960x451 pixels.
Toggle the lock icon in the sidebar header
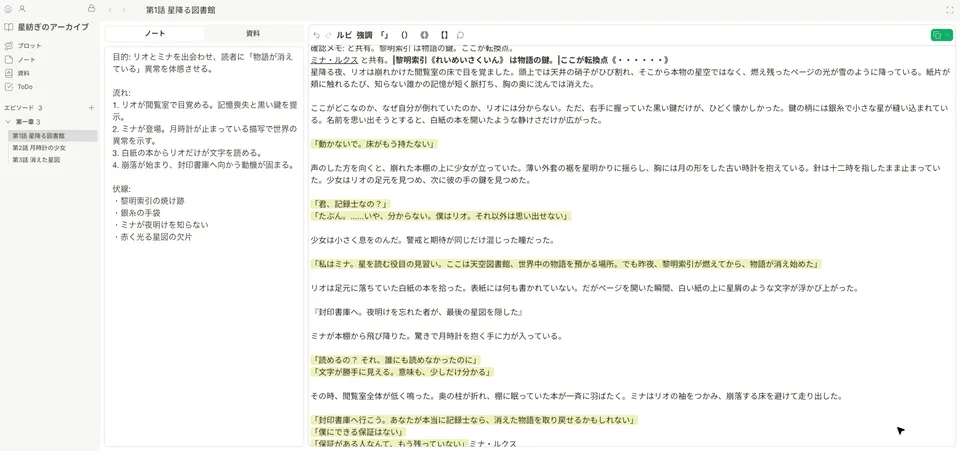[91, 9]
